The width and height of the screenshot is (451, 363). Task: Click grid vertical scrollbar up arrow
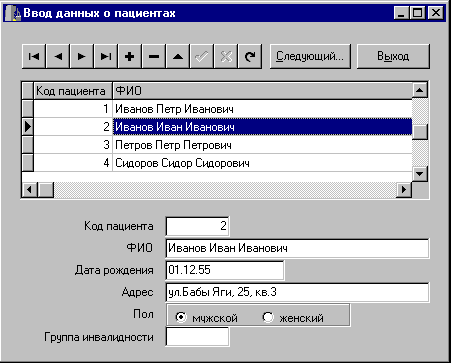(420, 90)
